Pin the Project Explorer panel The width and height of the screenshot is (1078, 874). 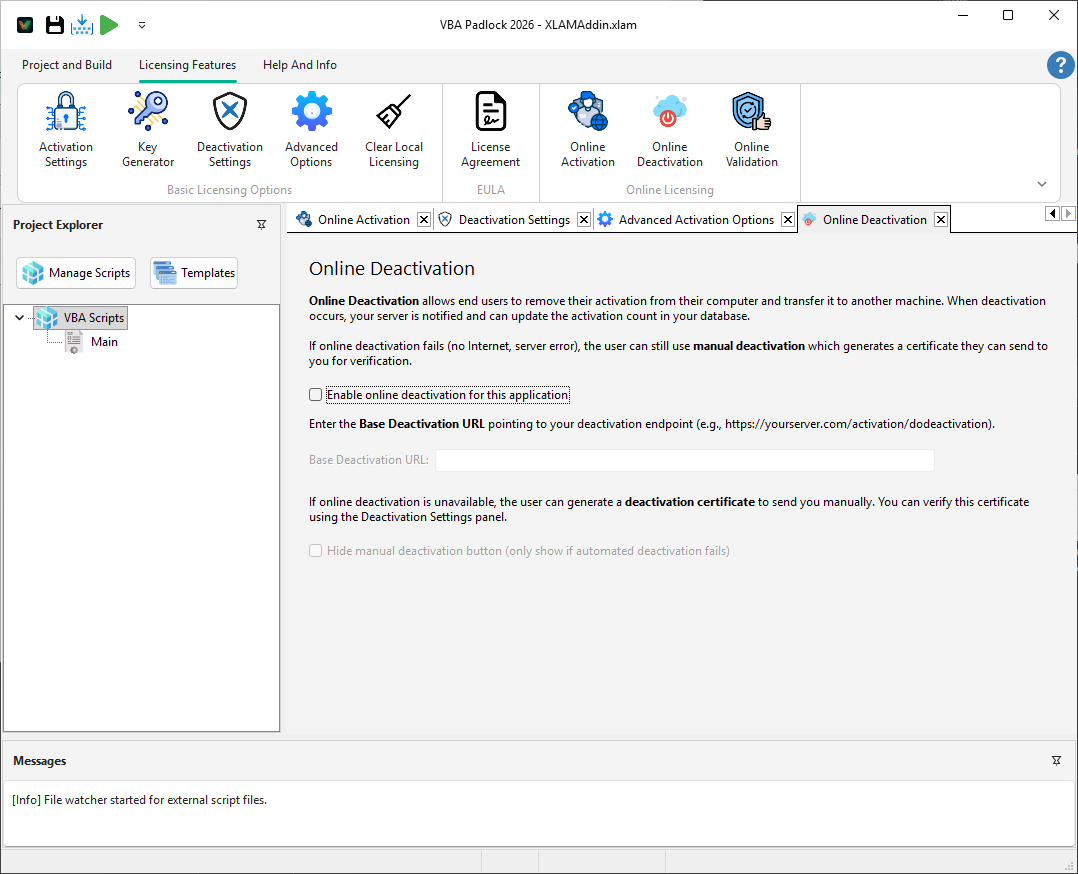261,225
